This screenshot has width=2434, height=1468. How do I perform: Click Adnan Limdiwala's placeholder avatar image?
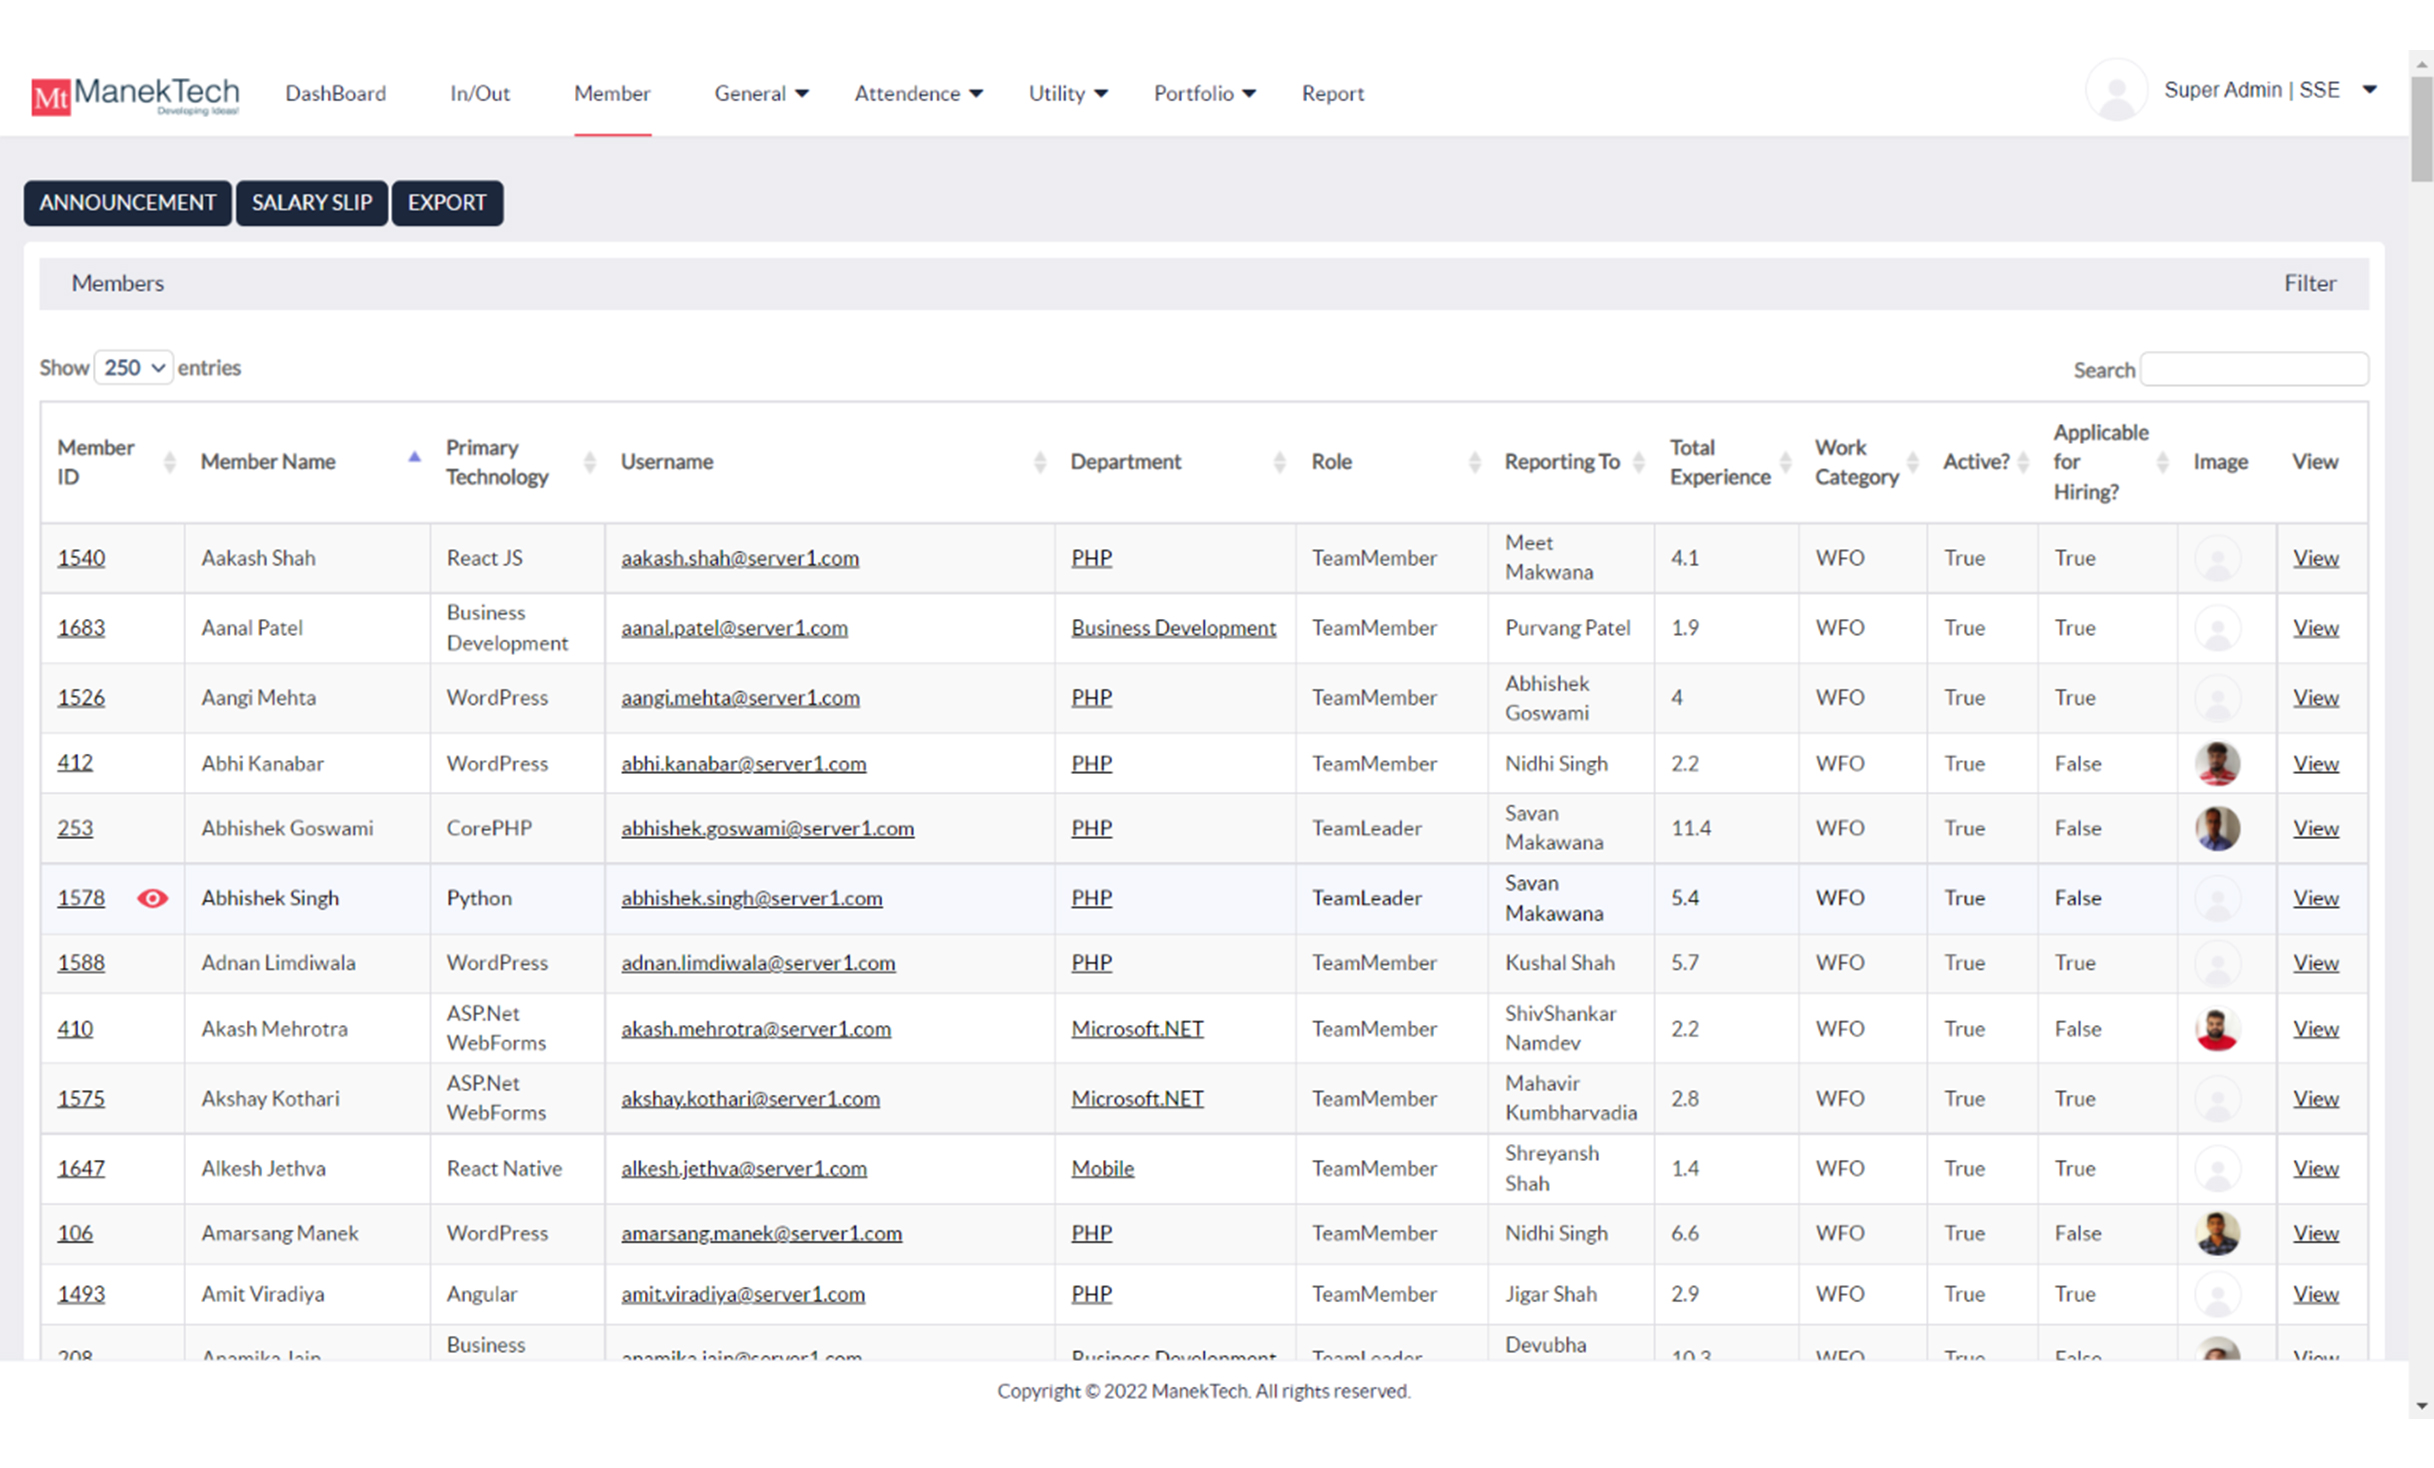tap(2217, 964)
